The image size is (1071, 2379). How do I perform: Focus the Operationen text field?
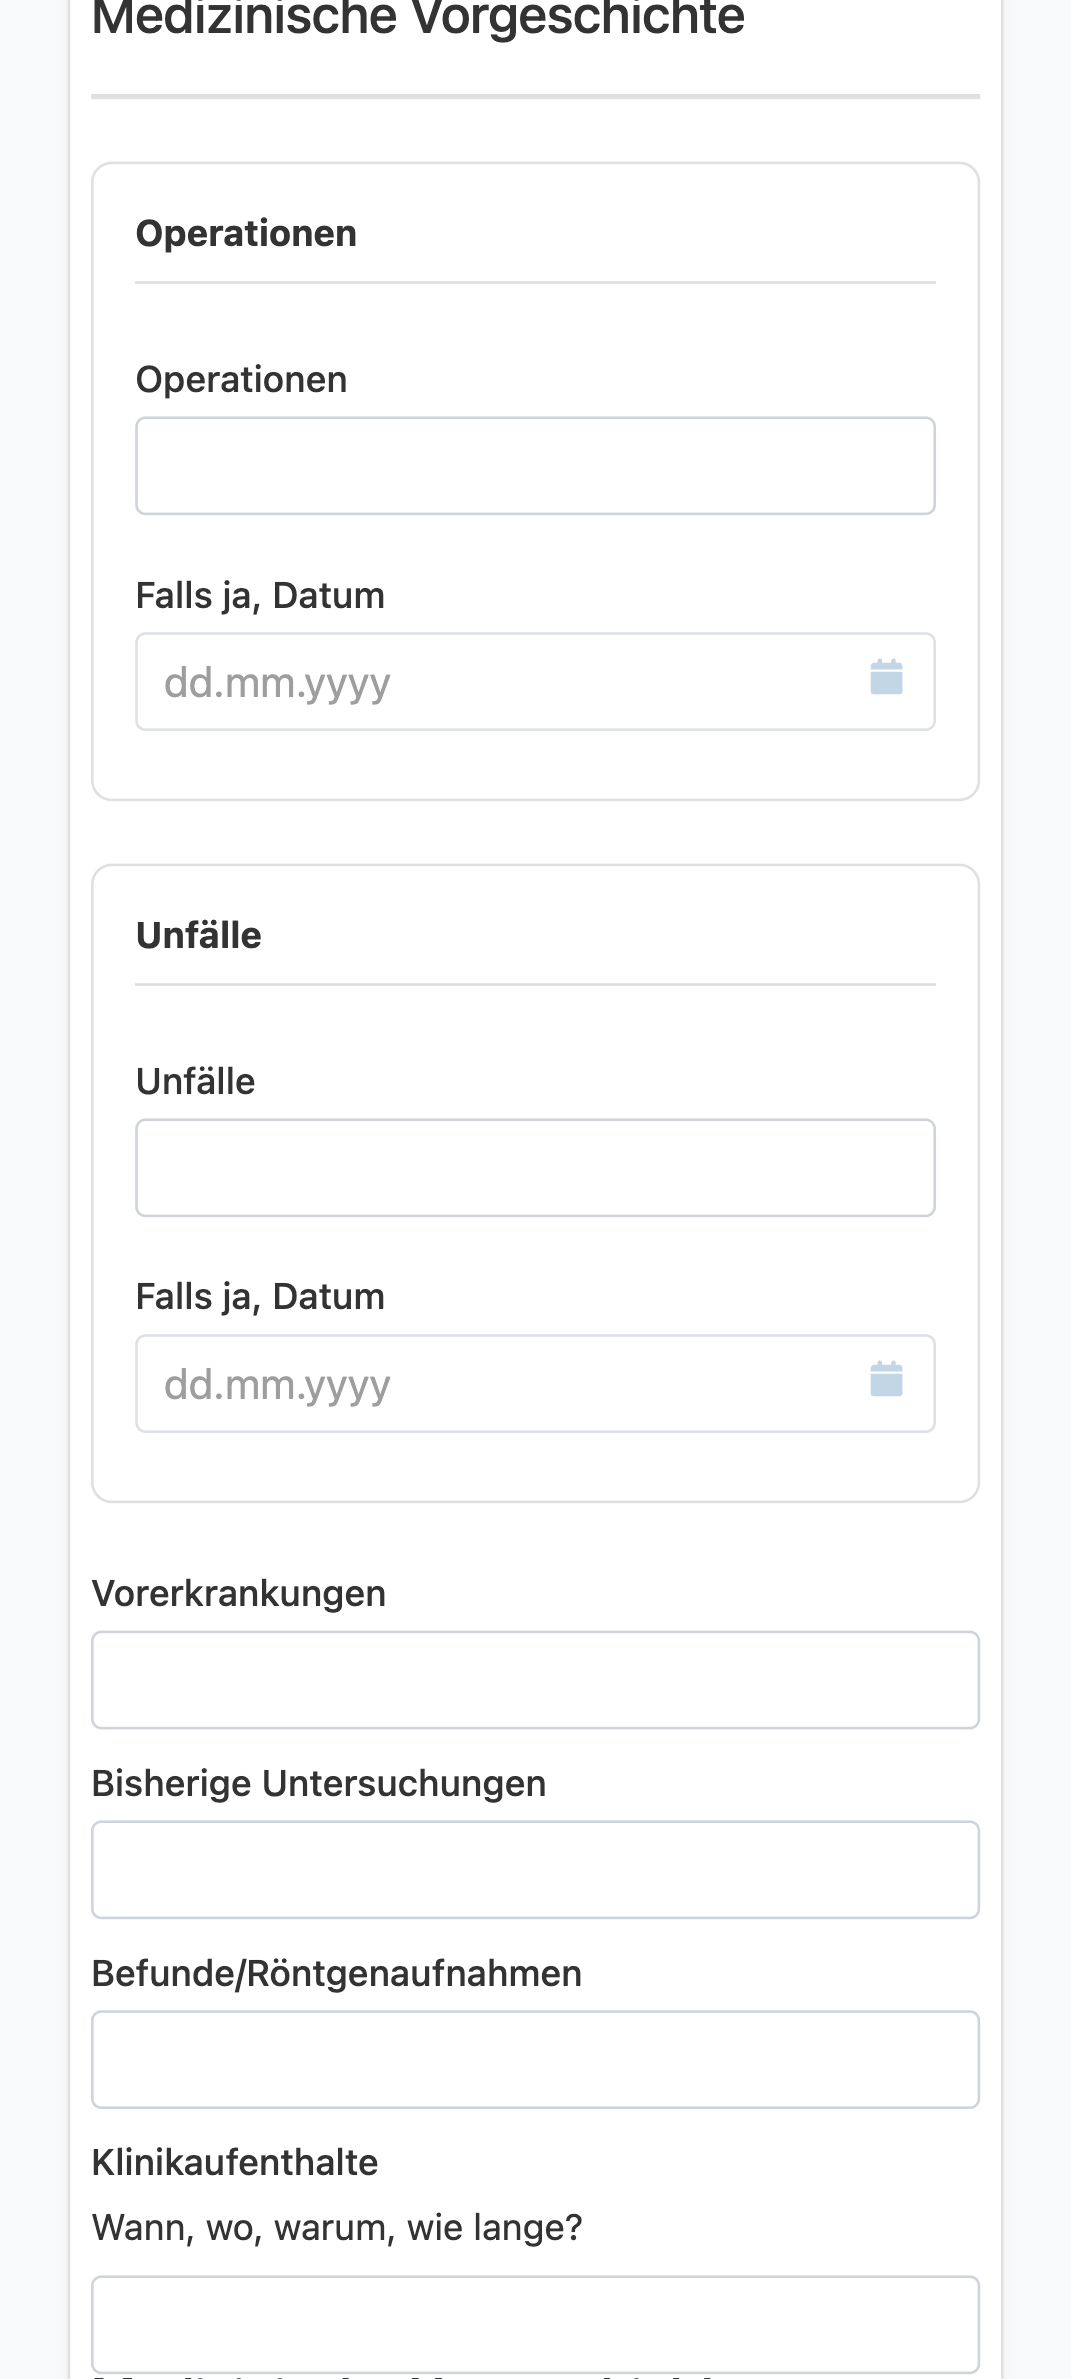(535, 466)
